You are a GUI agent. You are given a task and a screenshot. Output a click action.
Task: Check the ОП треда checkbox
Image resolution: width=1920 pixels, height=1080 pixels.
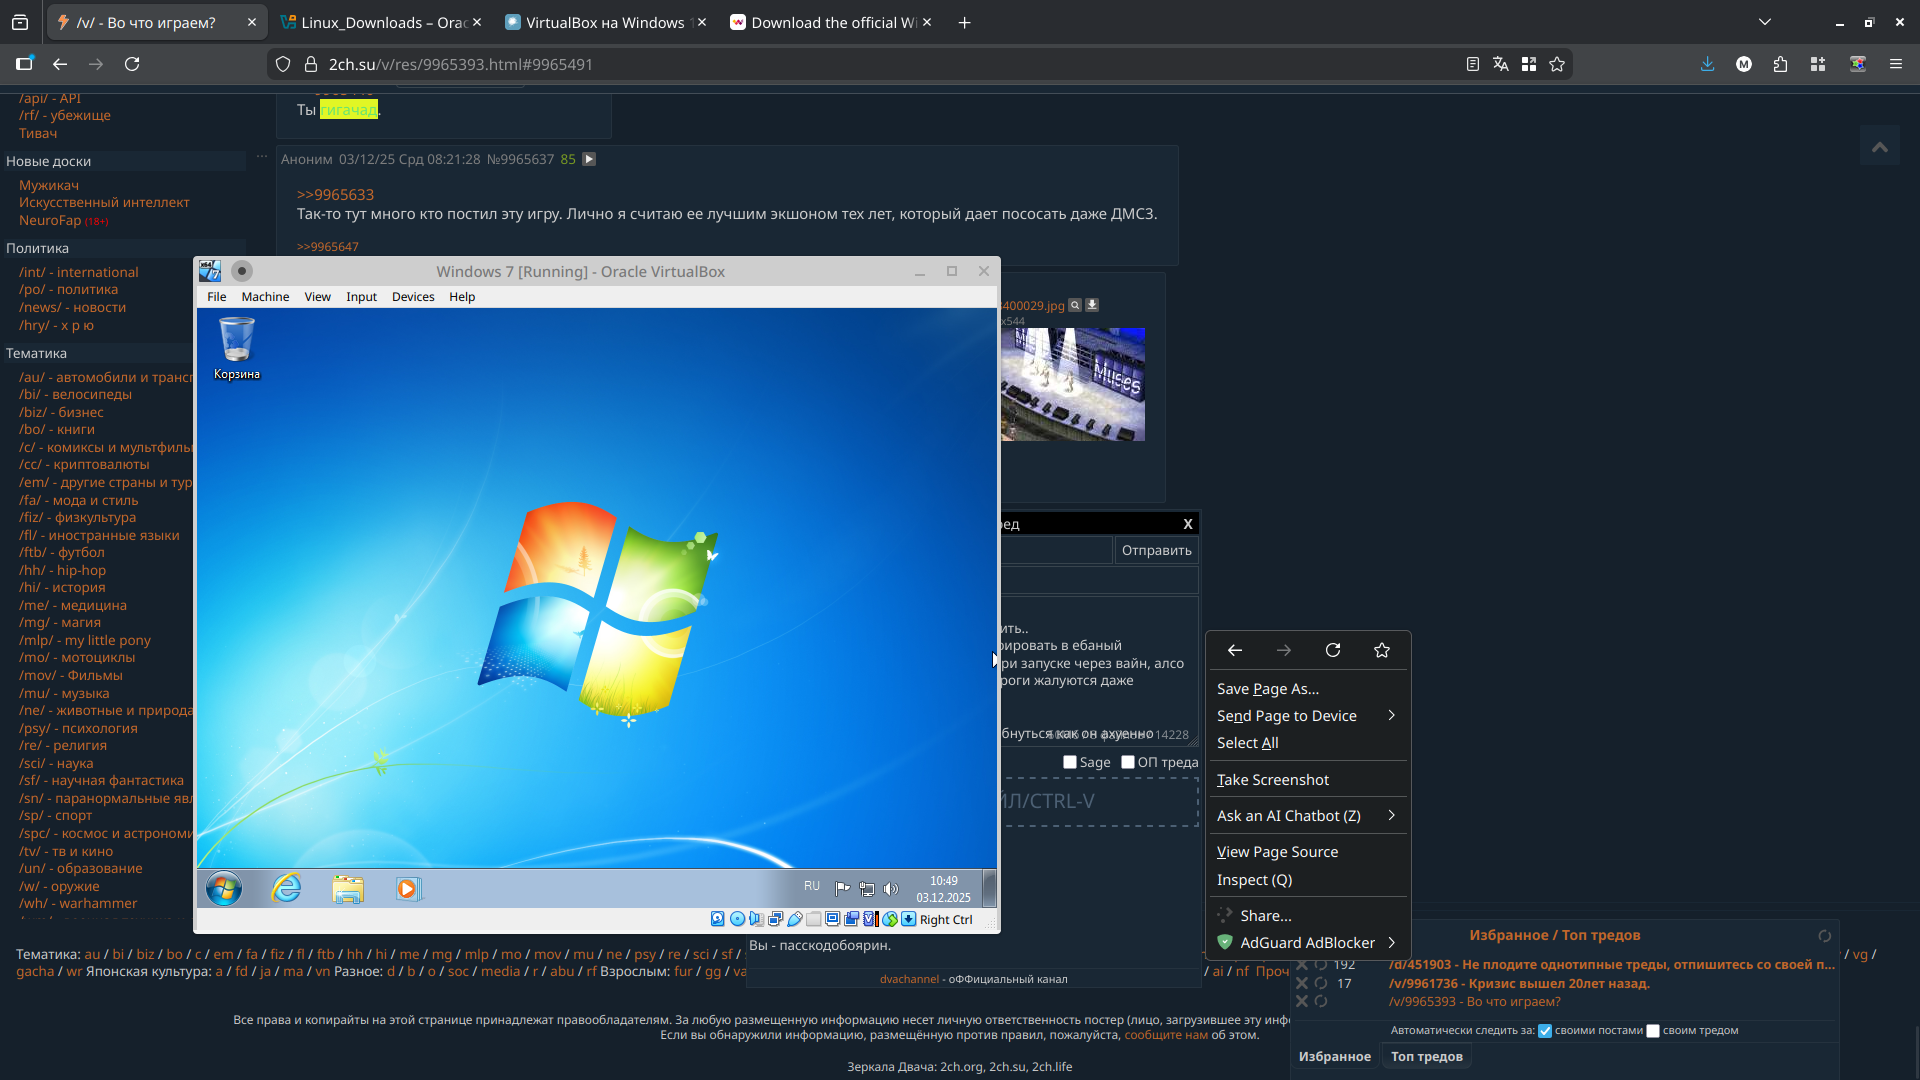pos(1128,762)
